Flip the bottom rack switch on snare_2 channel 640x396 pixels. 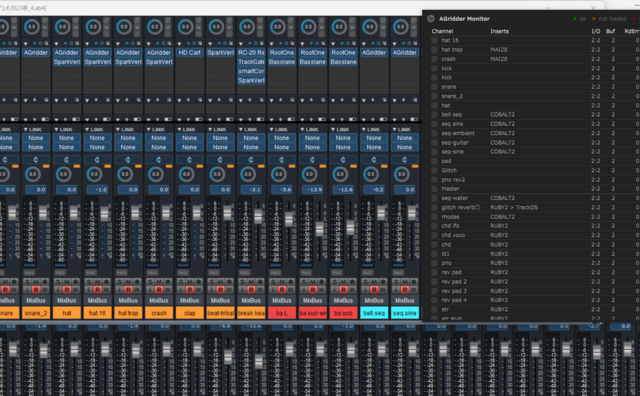coord(45,119)
